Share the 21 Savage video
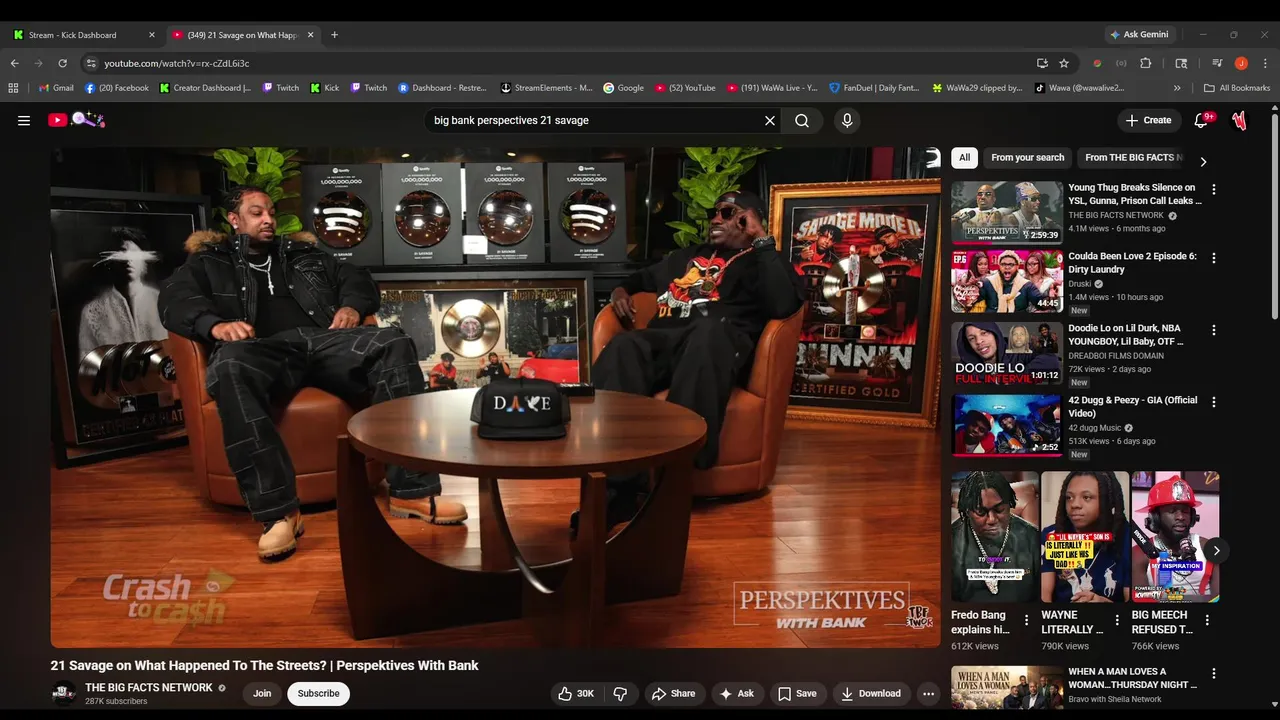Screen dimensions: 1280x720 coord(673,693)
